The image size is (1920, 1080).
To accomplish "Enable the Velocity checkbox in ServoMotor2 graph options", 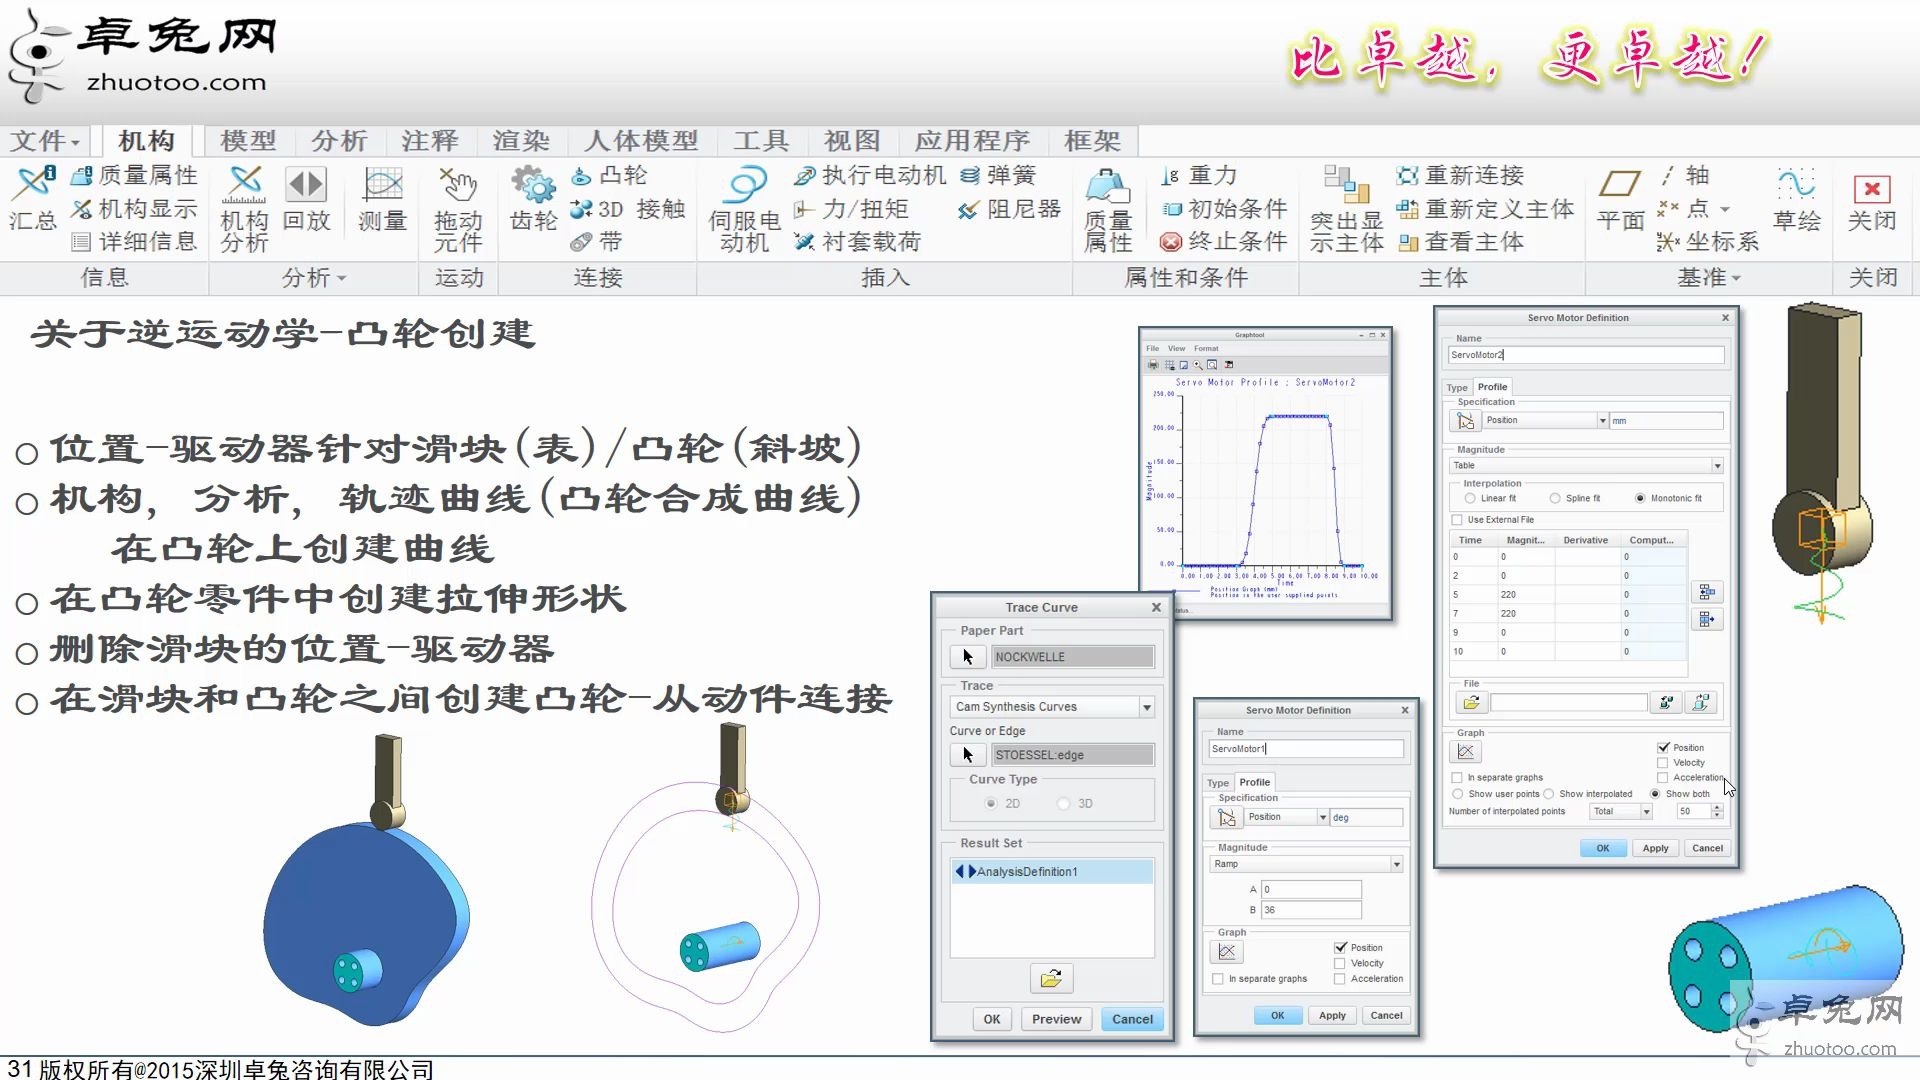I will click(1661, 762).
